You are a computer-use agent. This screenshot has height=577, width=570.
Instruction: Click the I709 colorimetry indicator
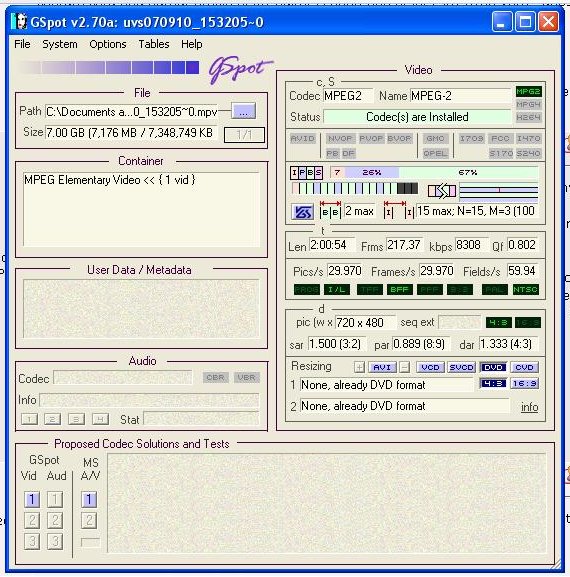471,139
